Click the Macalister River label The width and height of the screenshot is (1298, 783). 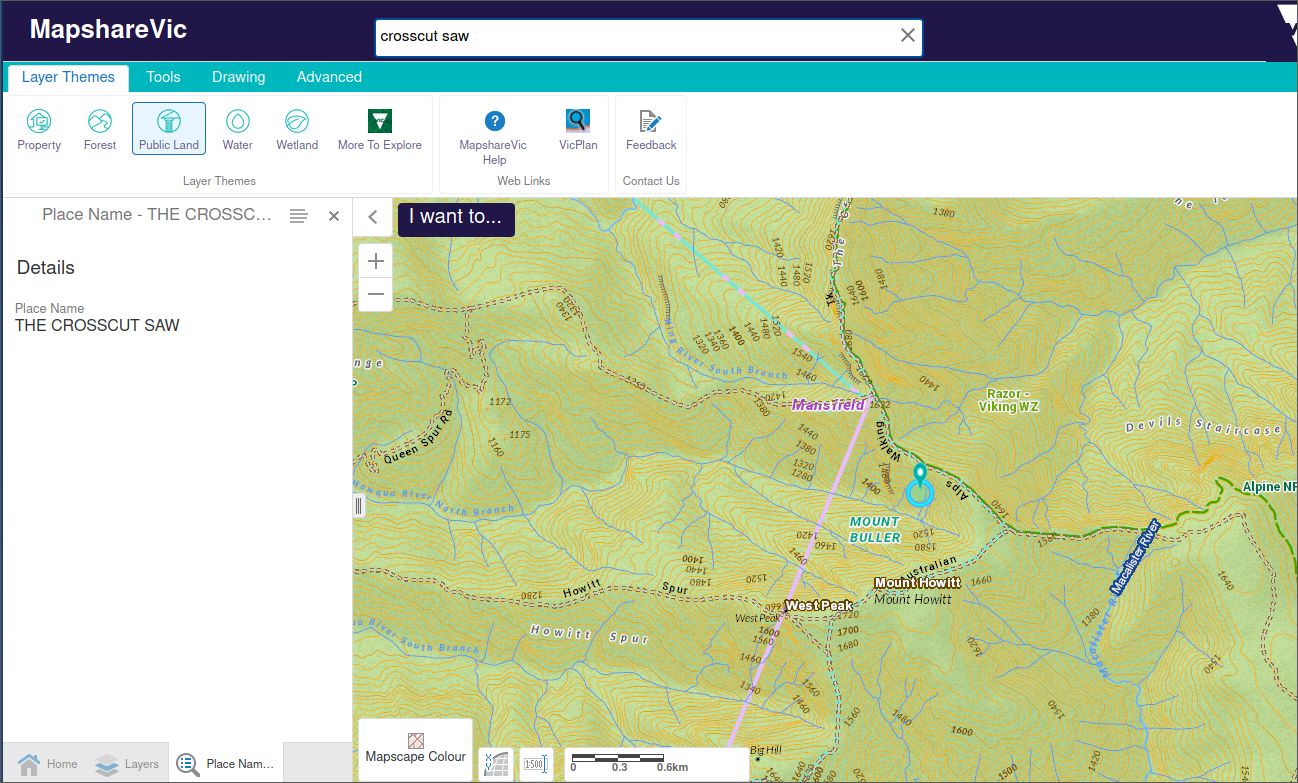click(x=1135, y=557)
